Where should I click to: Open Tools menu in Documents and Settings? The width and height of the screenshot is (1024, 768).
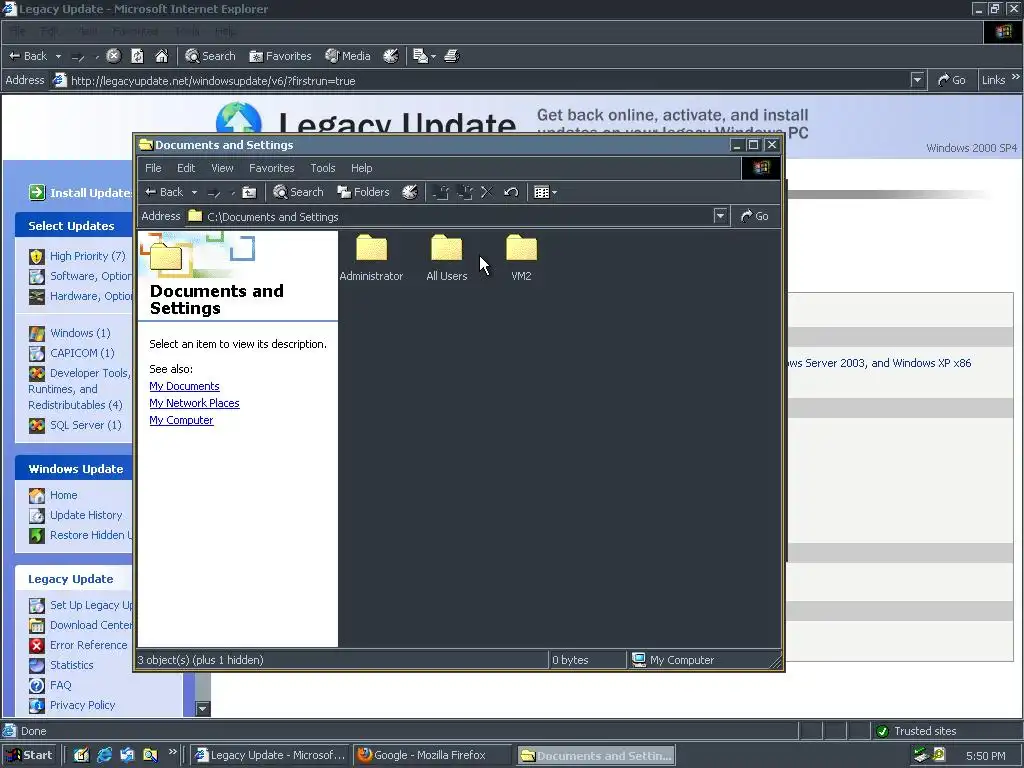[x=323, y=168]
